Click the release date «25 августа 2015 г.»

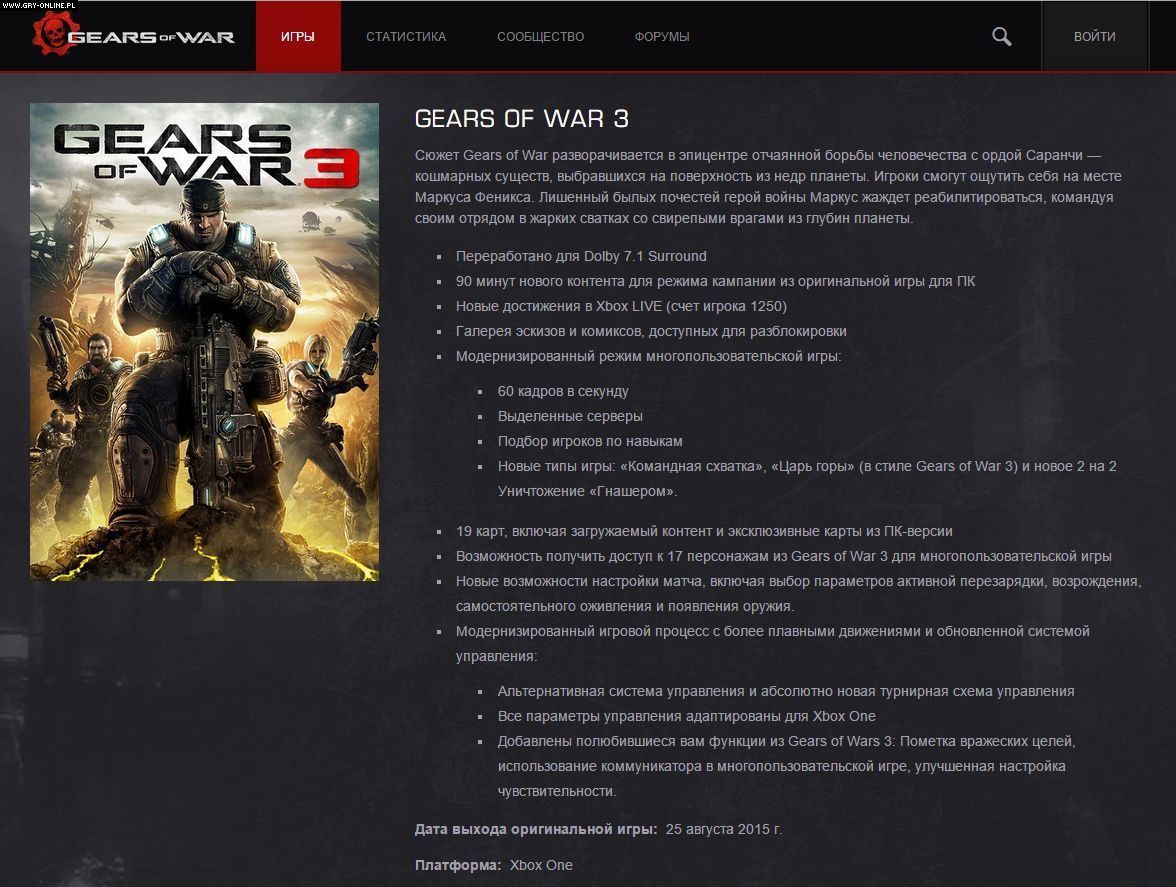[x=724, y=829]
